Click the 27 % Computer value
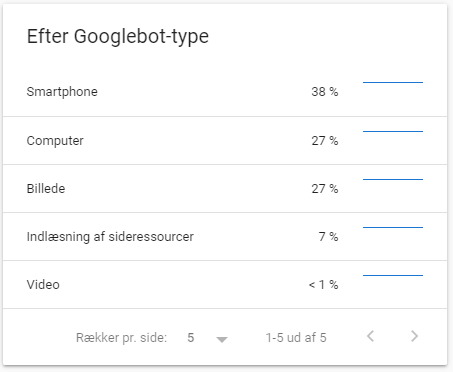The width and height of the screenshot is (453, 372). tap(325, 141)
